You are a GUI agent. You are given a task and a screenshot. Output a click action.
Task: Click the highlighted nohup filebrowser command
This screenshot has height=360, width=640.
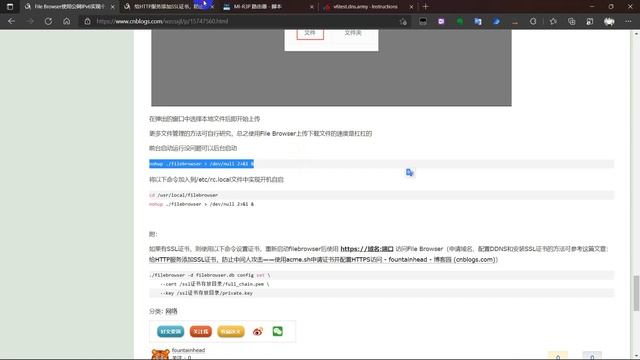coord(201,164)
